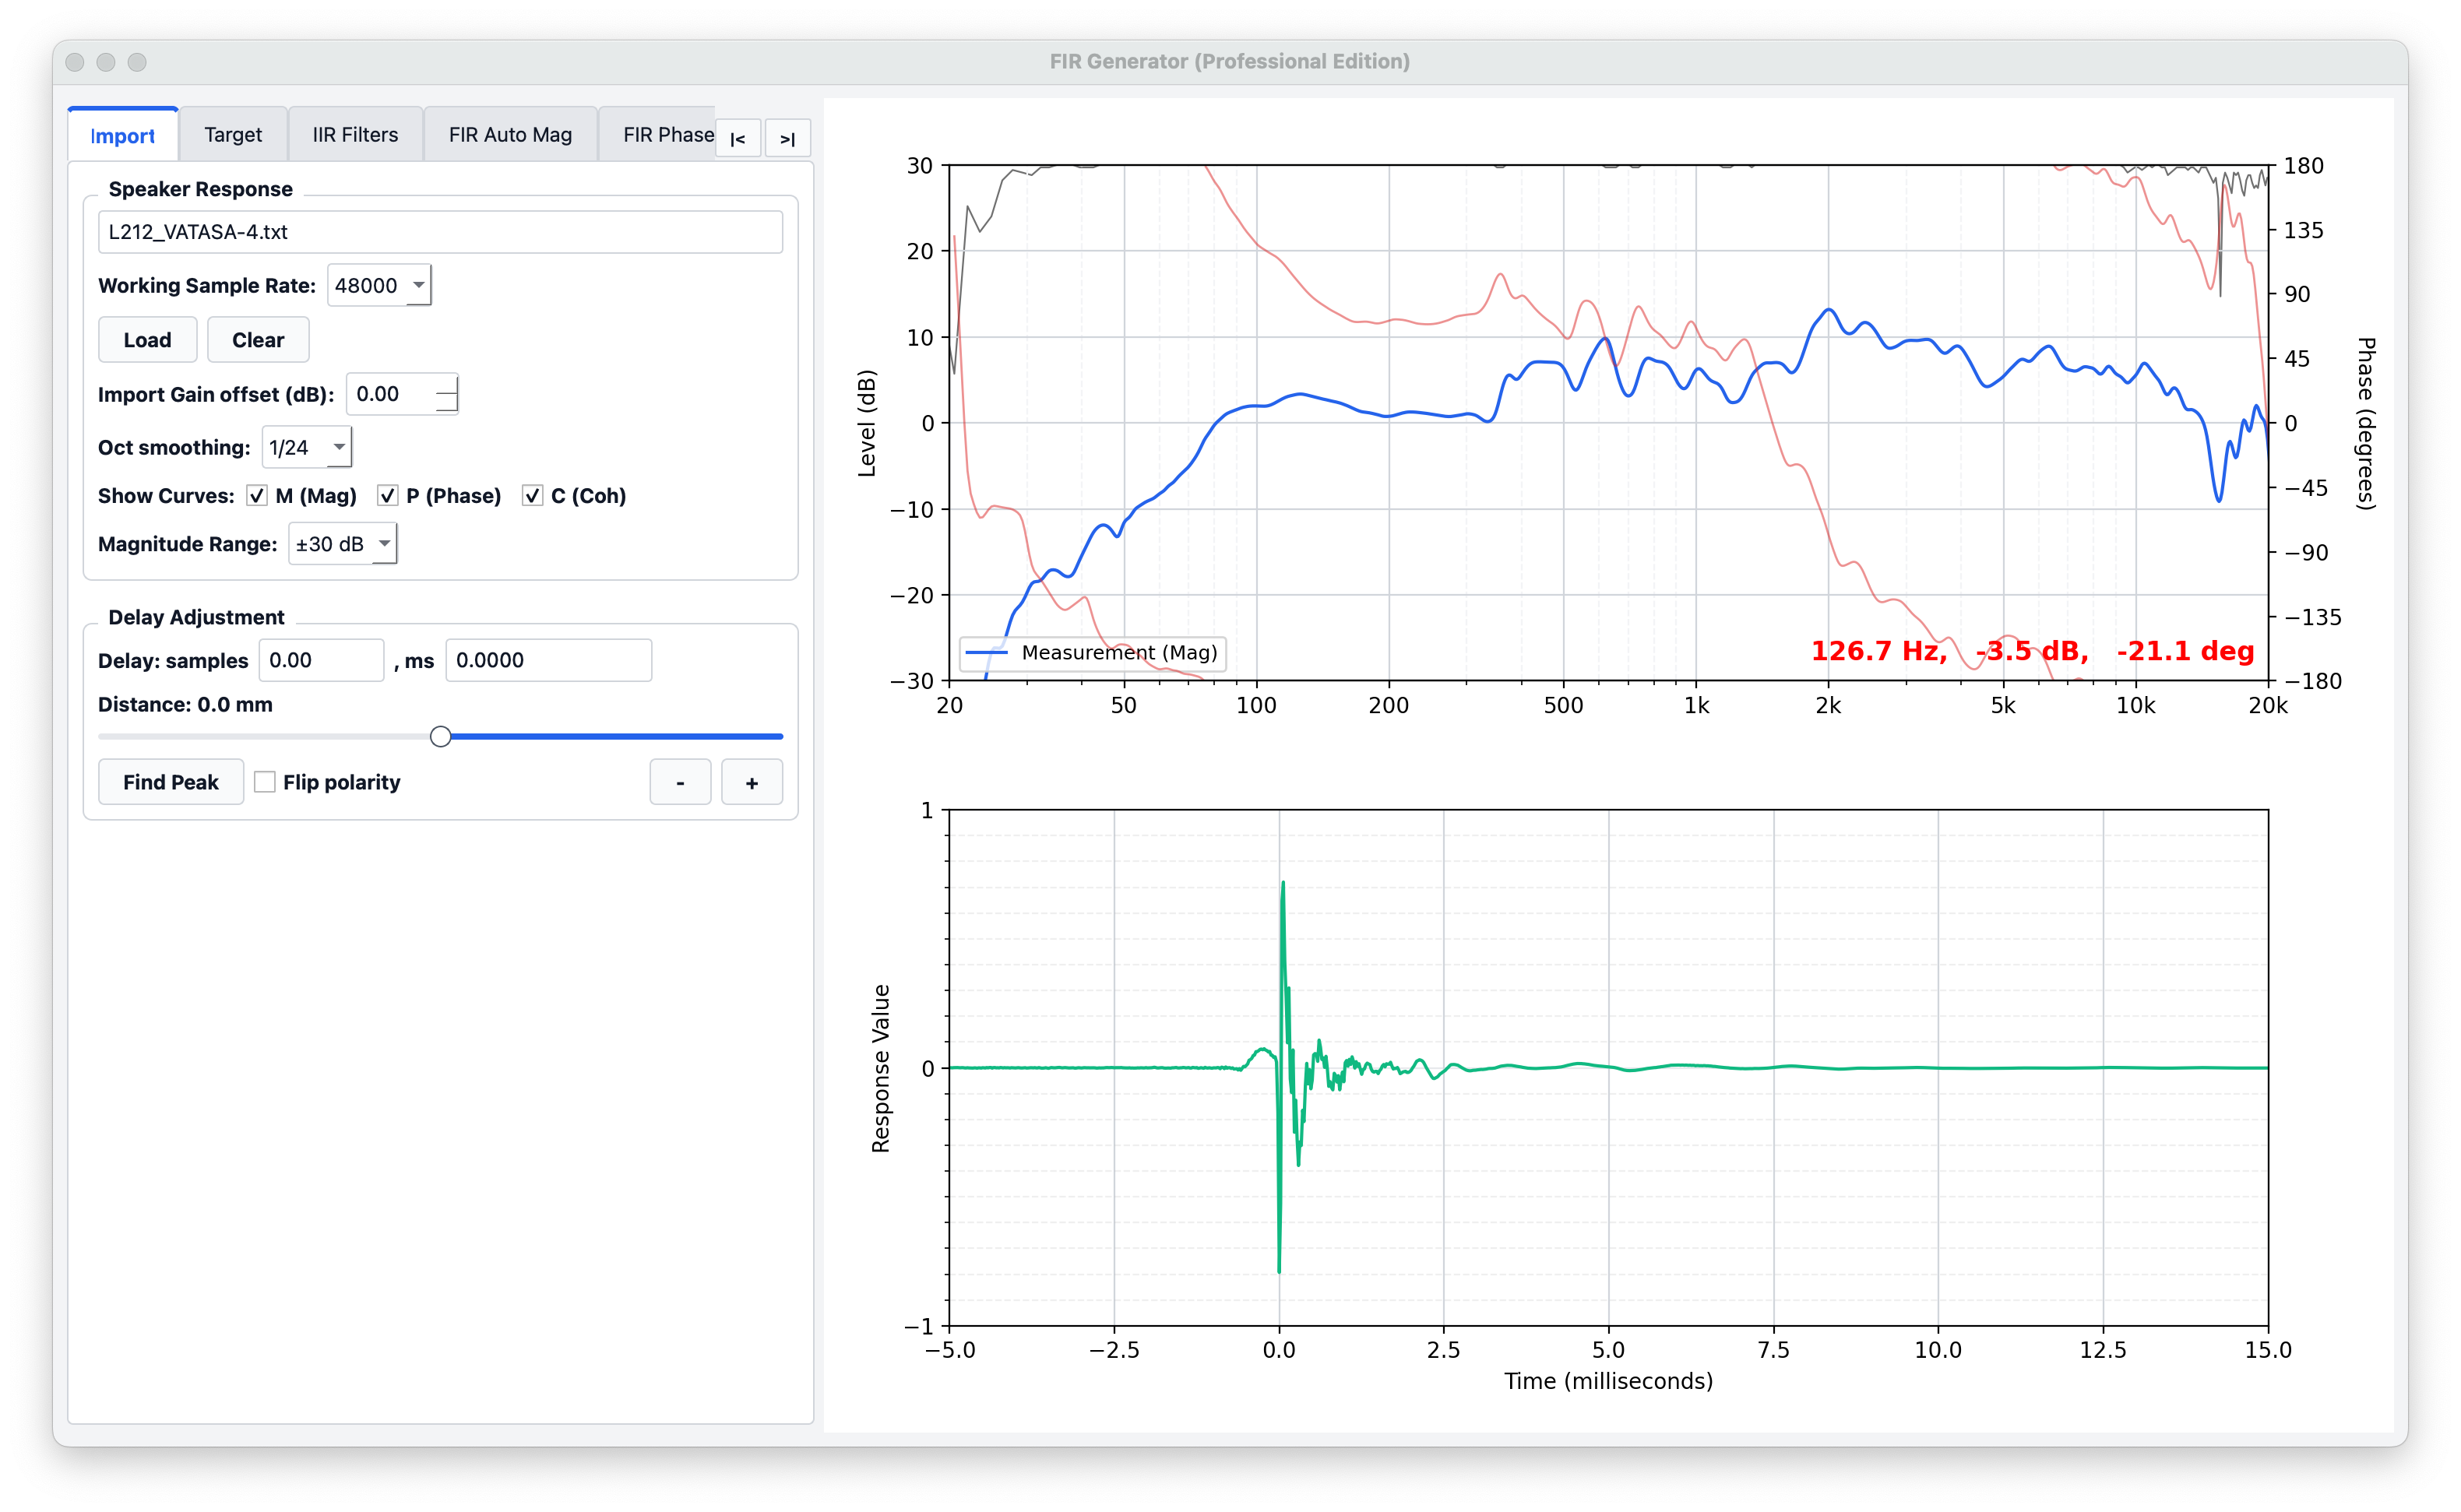Enable the Flip polarity checkbox

265,782
